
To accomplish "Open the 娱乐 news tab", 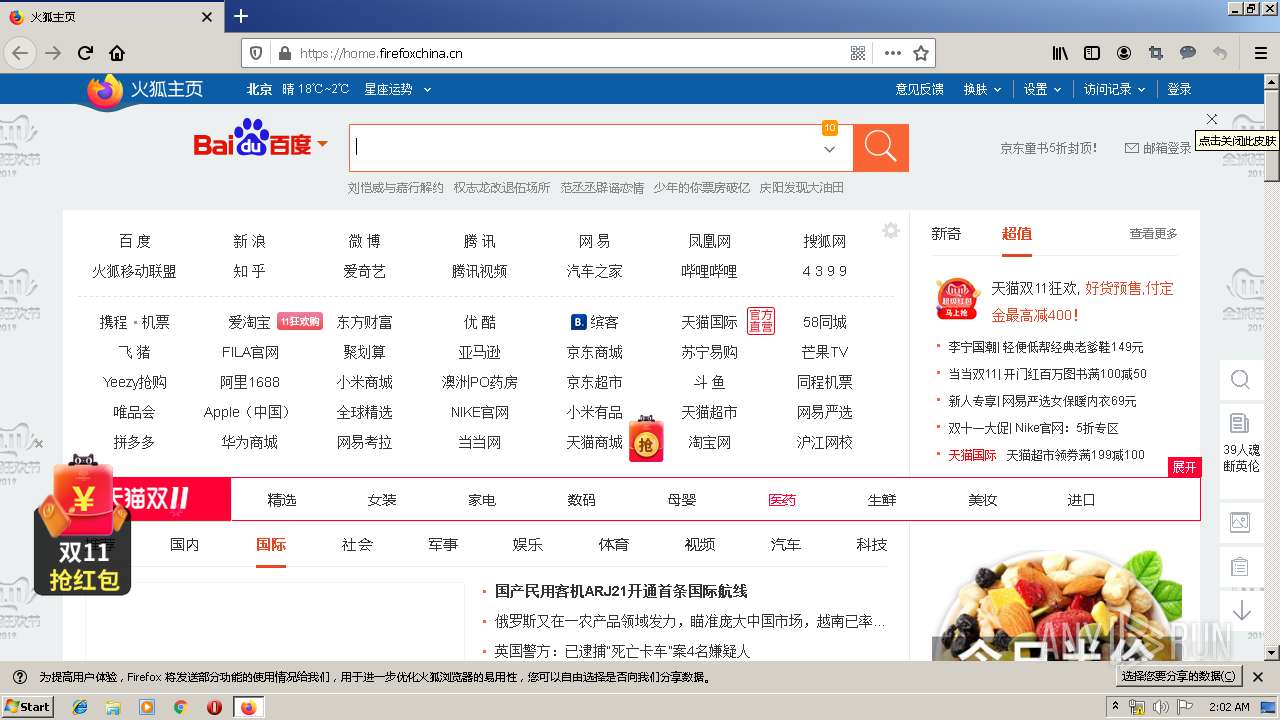I will [x=528, y=545].
